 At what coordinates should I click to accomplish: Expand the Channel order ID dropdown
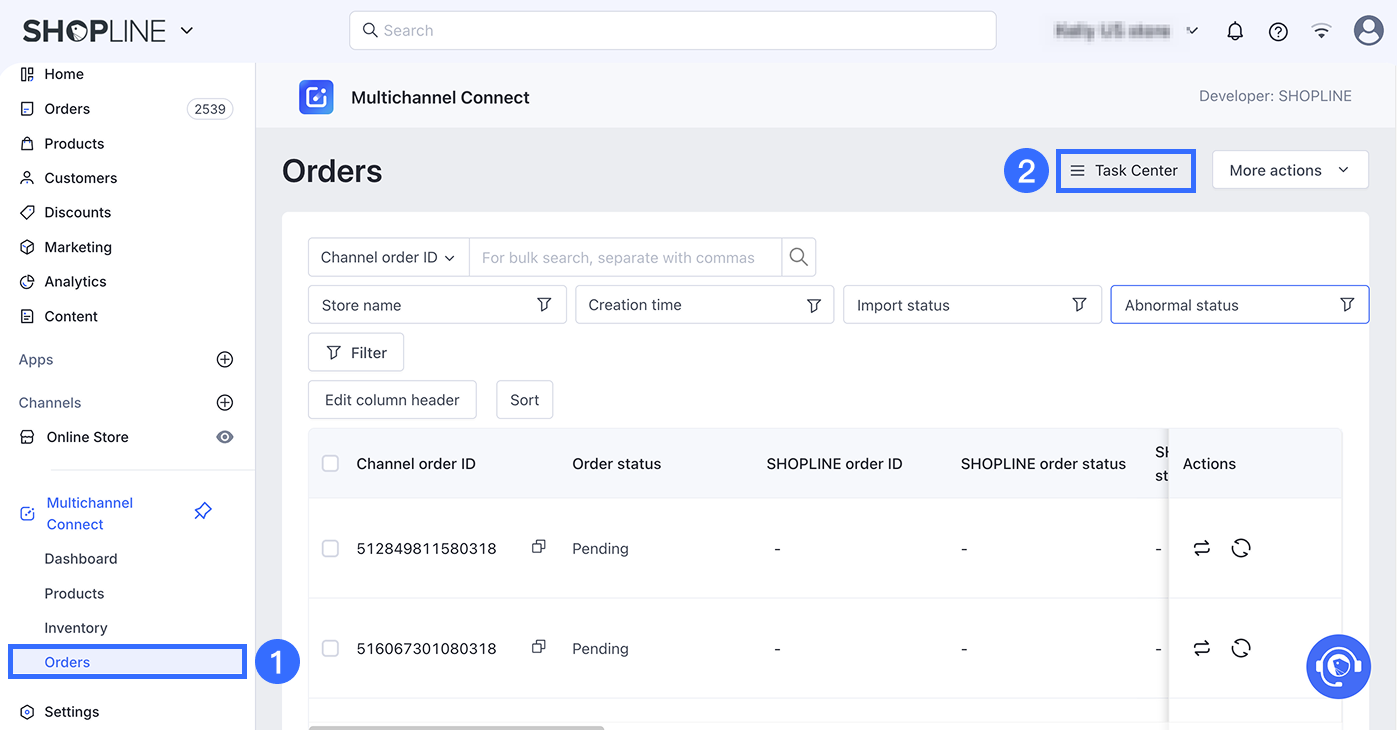[x=388, y=257]
